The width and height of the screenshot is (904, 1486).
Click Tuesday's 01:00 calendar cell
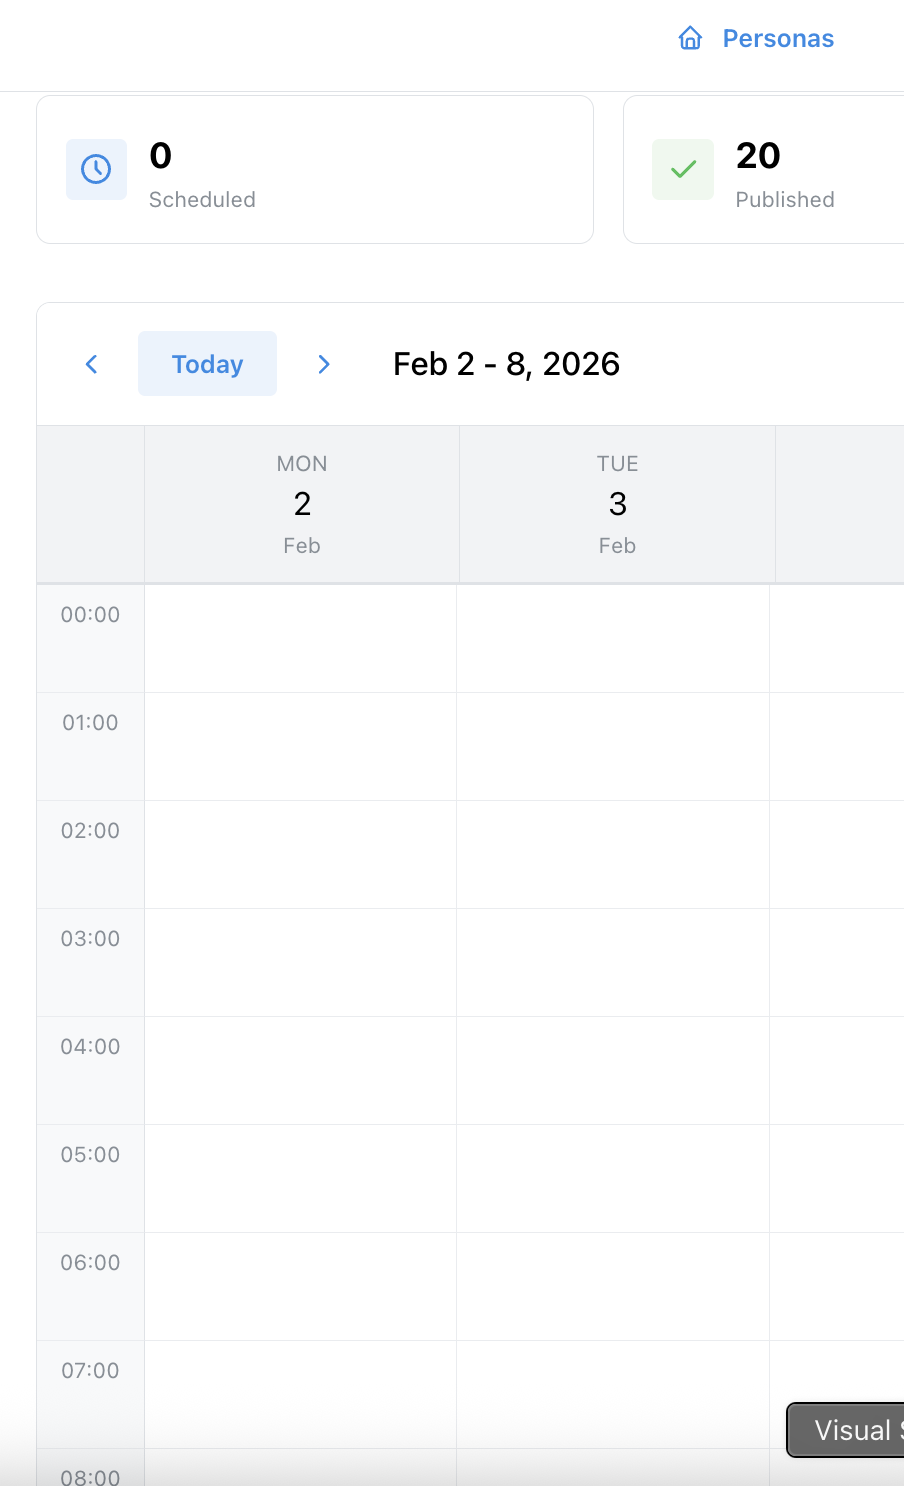pos(616,746)
